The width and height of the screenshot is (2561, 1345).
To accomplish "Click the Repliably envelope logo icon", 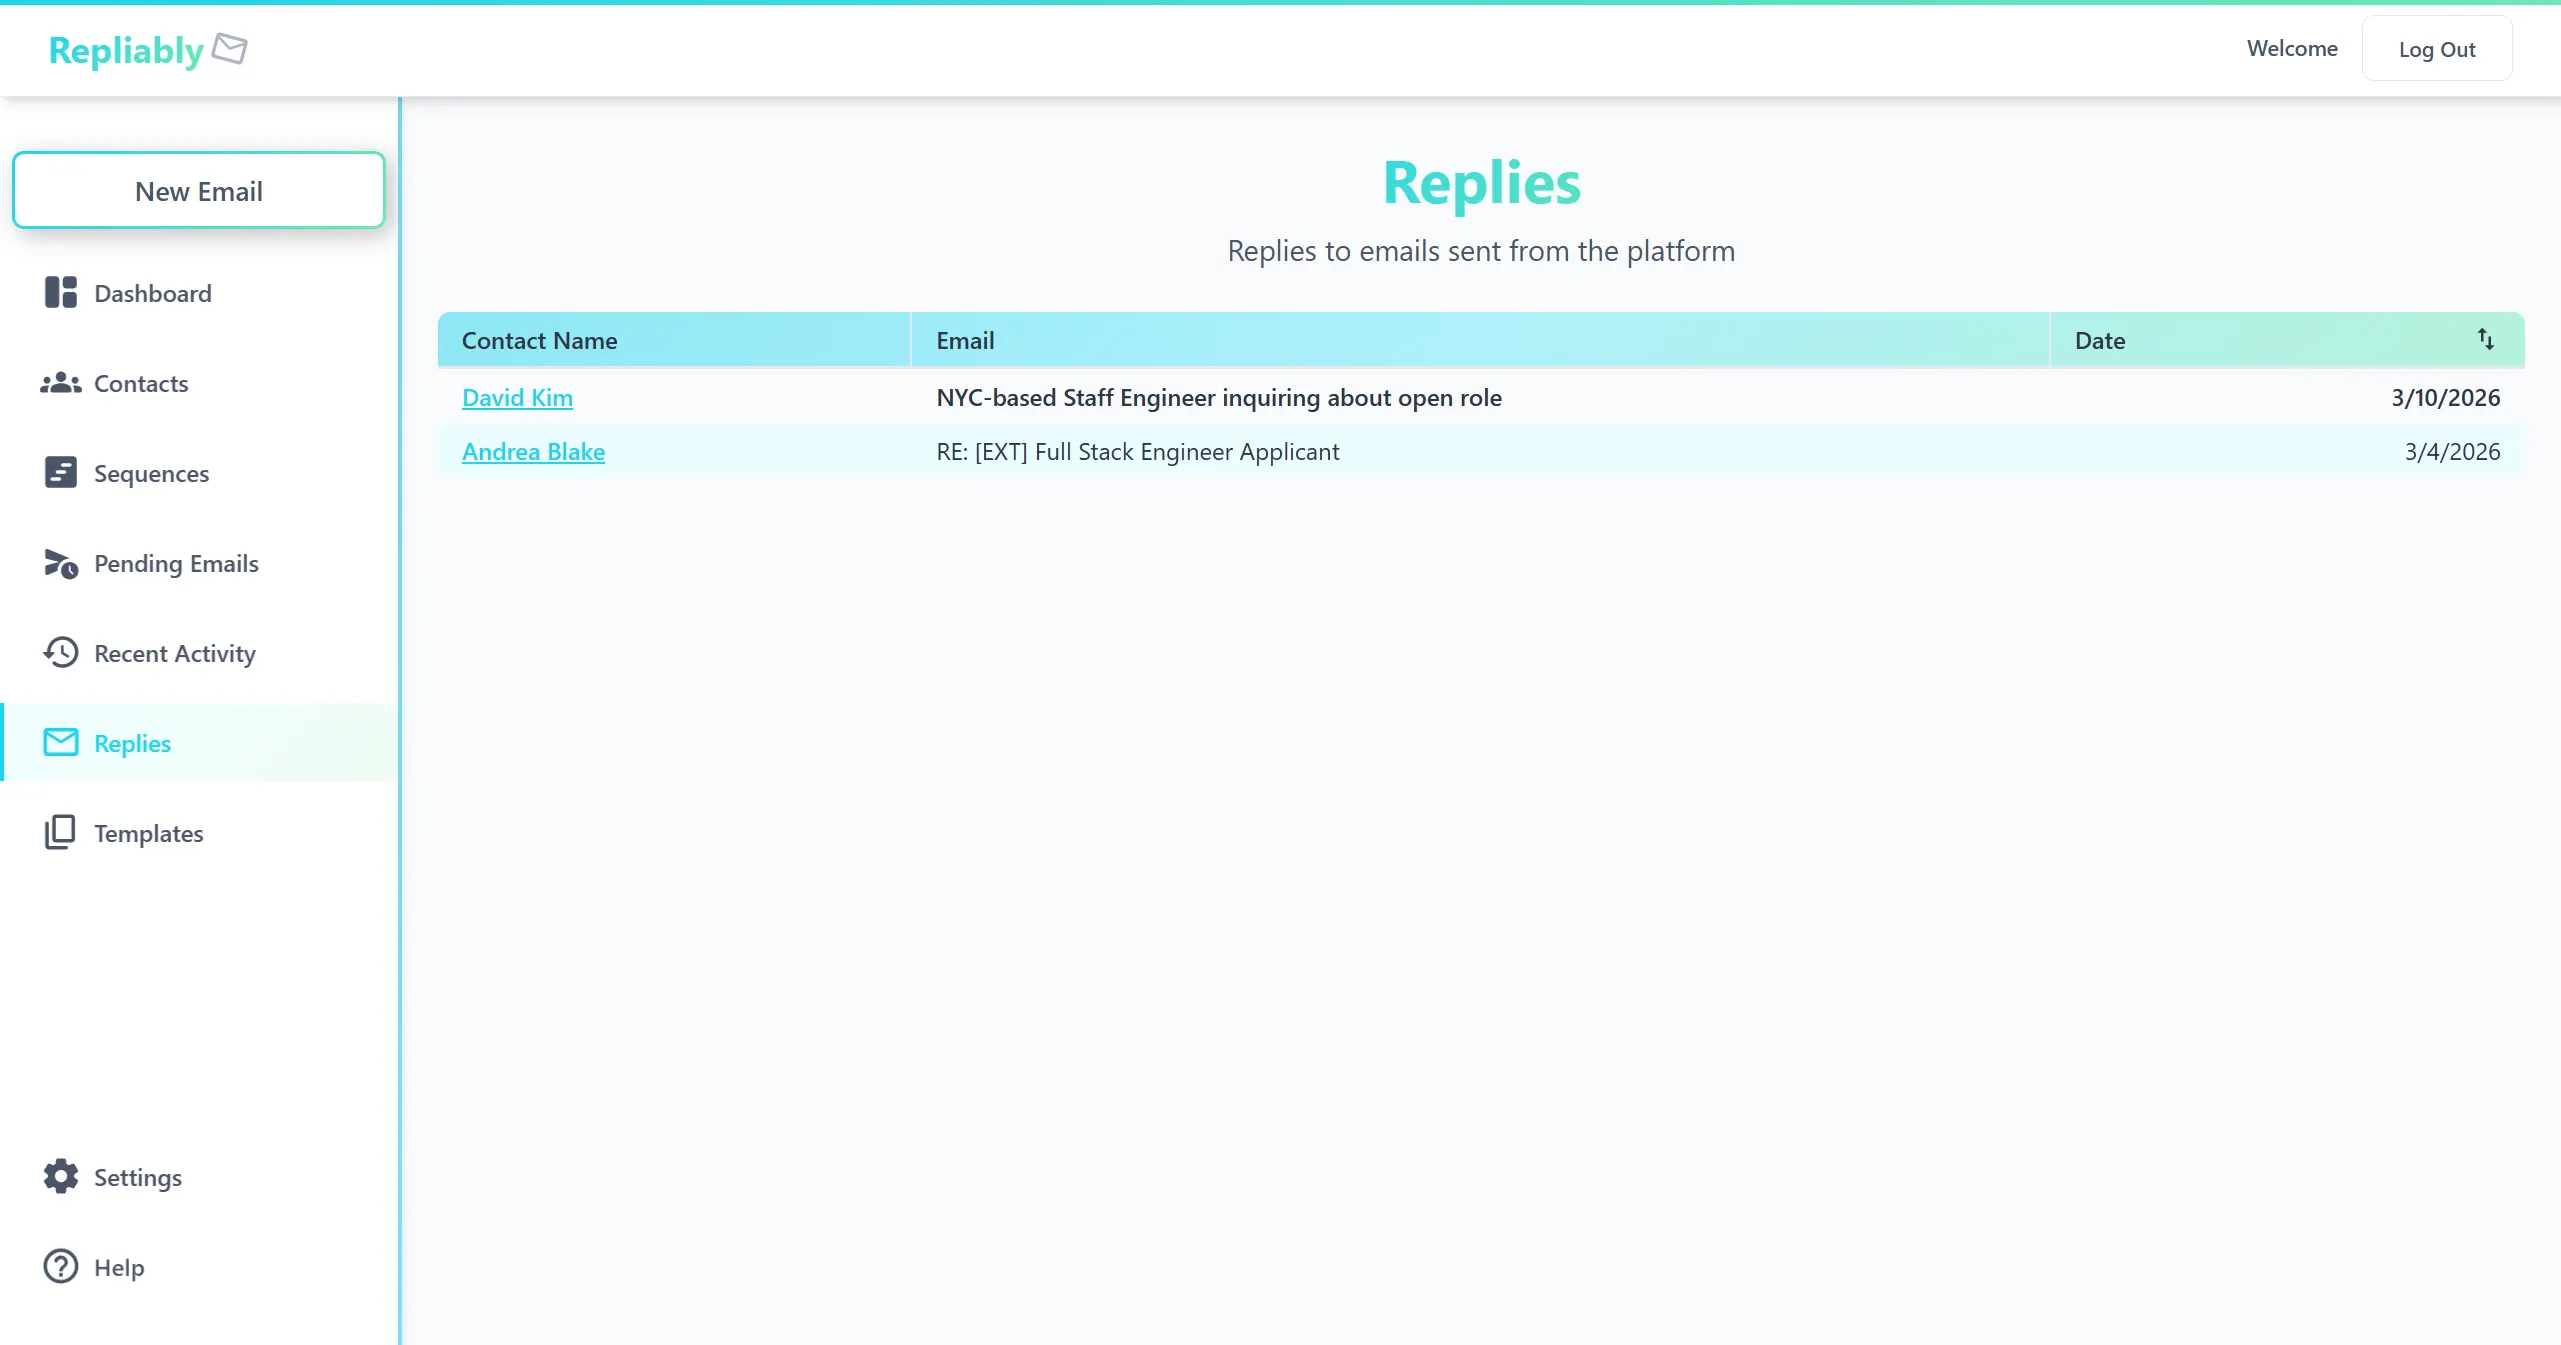I will pos(229,48).
